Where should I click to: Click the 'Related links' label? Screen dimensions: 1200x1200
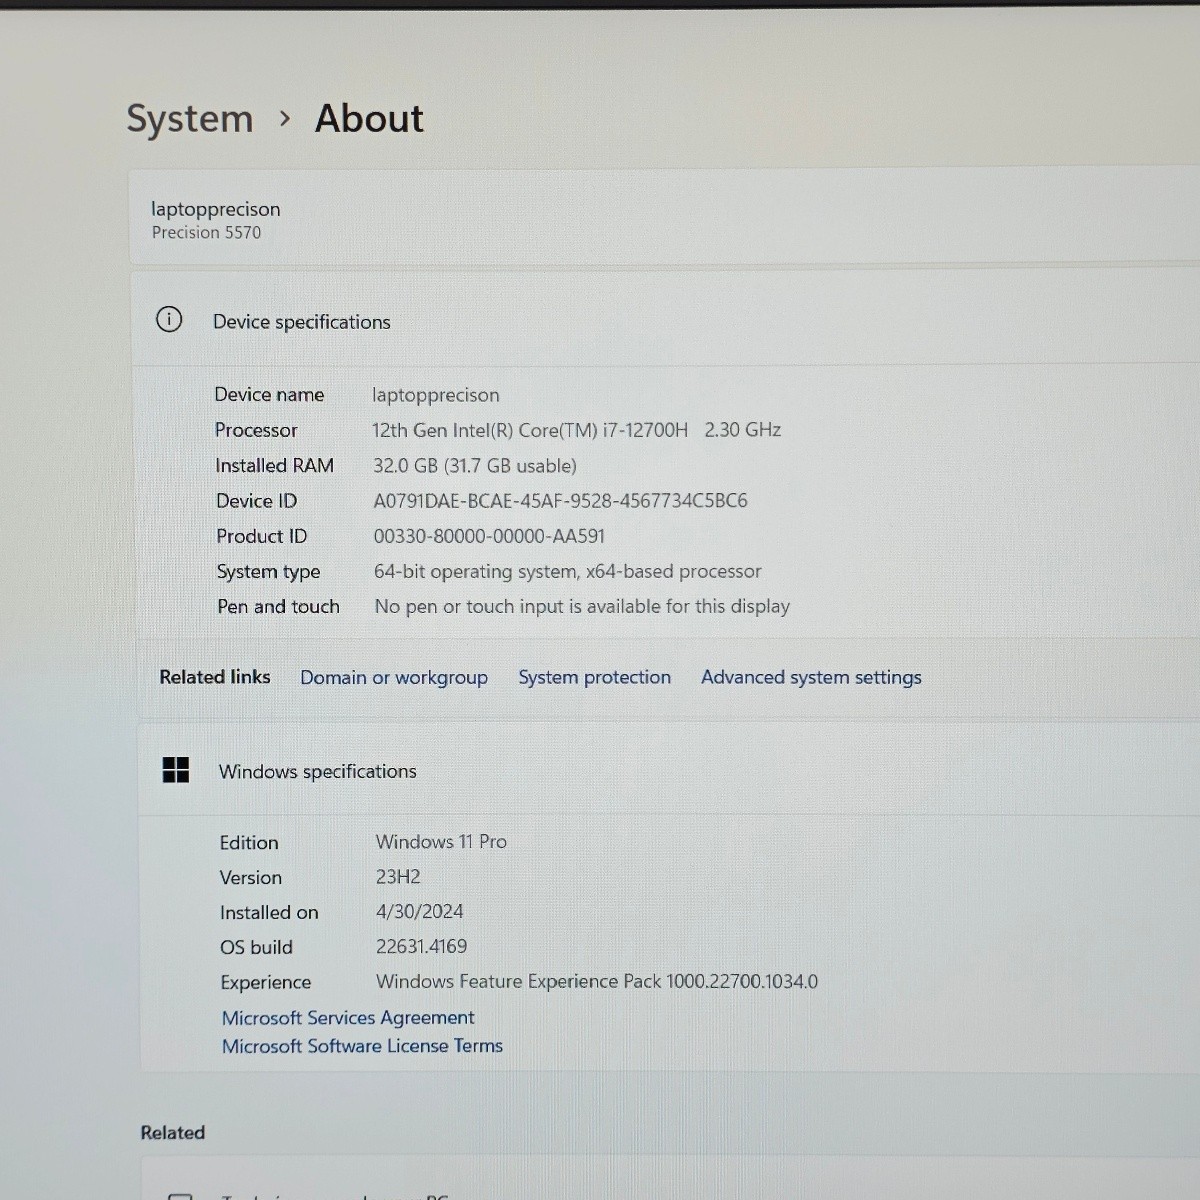215,677
